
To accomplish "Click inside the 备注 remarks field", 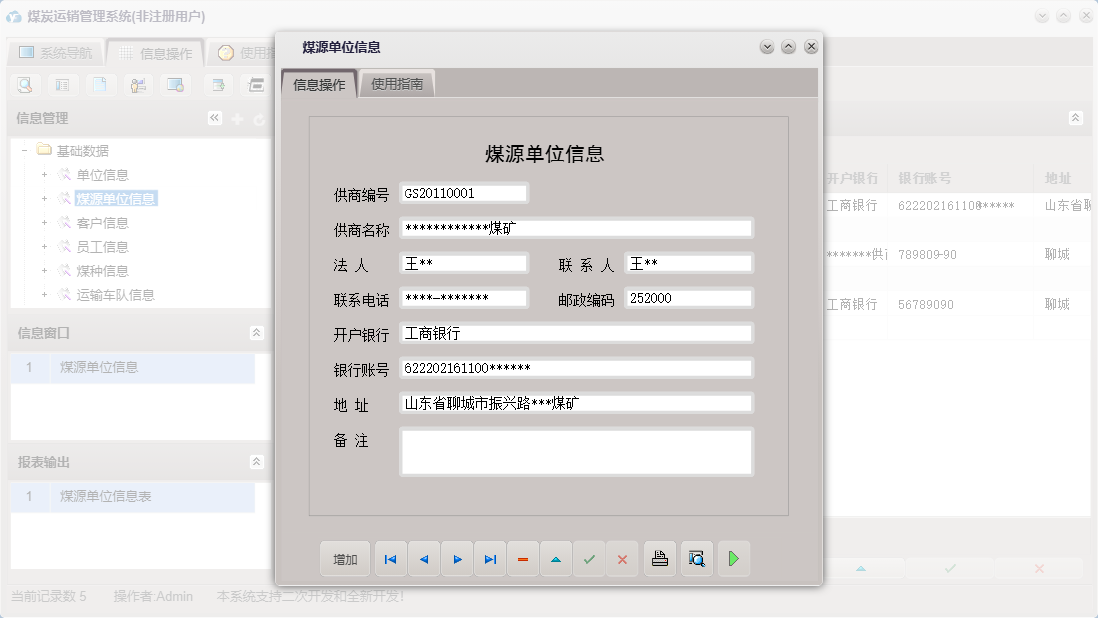I will [x=575, y=452].
